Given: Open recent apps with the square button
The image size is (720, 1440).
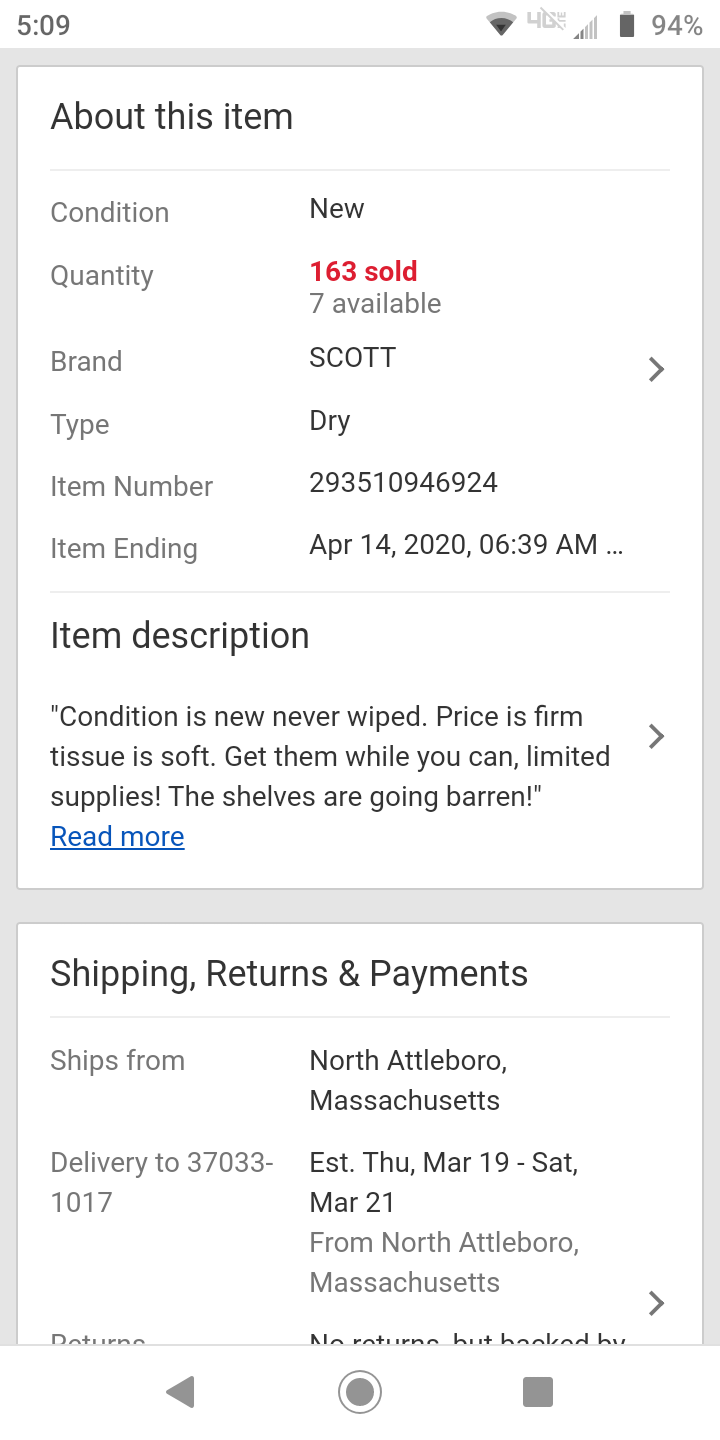Looking at the screenshot, I should 538,1392.
